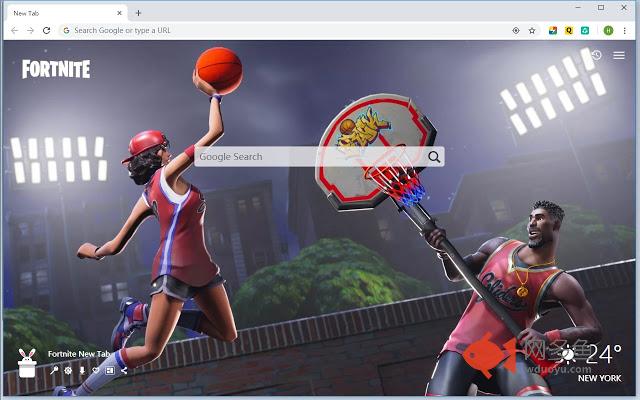The image size is (640, 400).
Task: Open Chrome's three-dot menu
Action: click(x=624, y=31)
